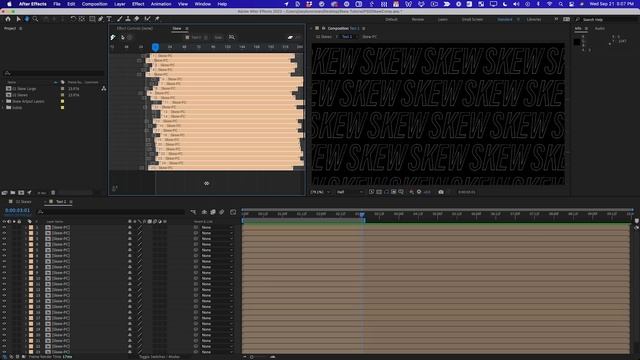Toggle quality switch on layer 2
640x360 pixels.
[x=140, y=233]
